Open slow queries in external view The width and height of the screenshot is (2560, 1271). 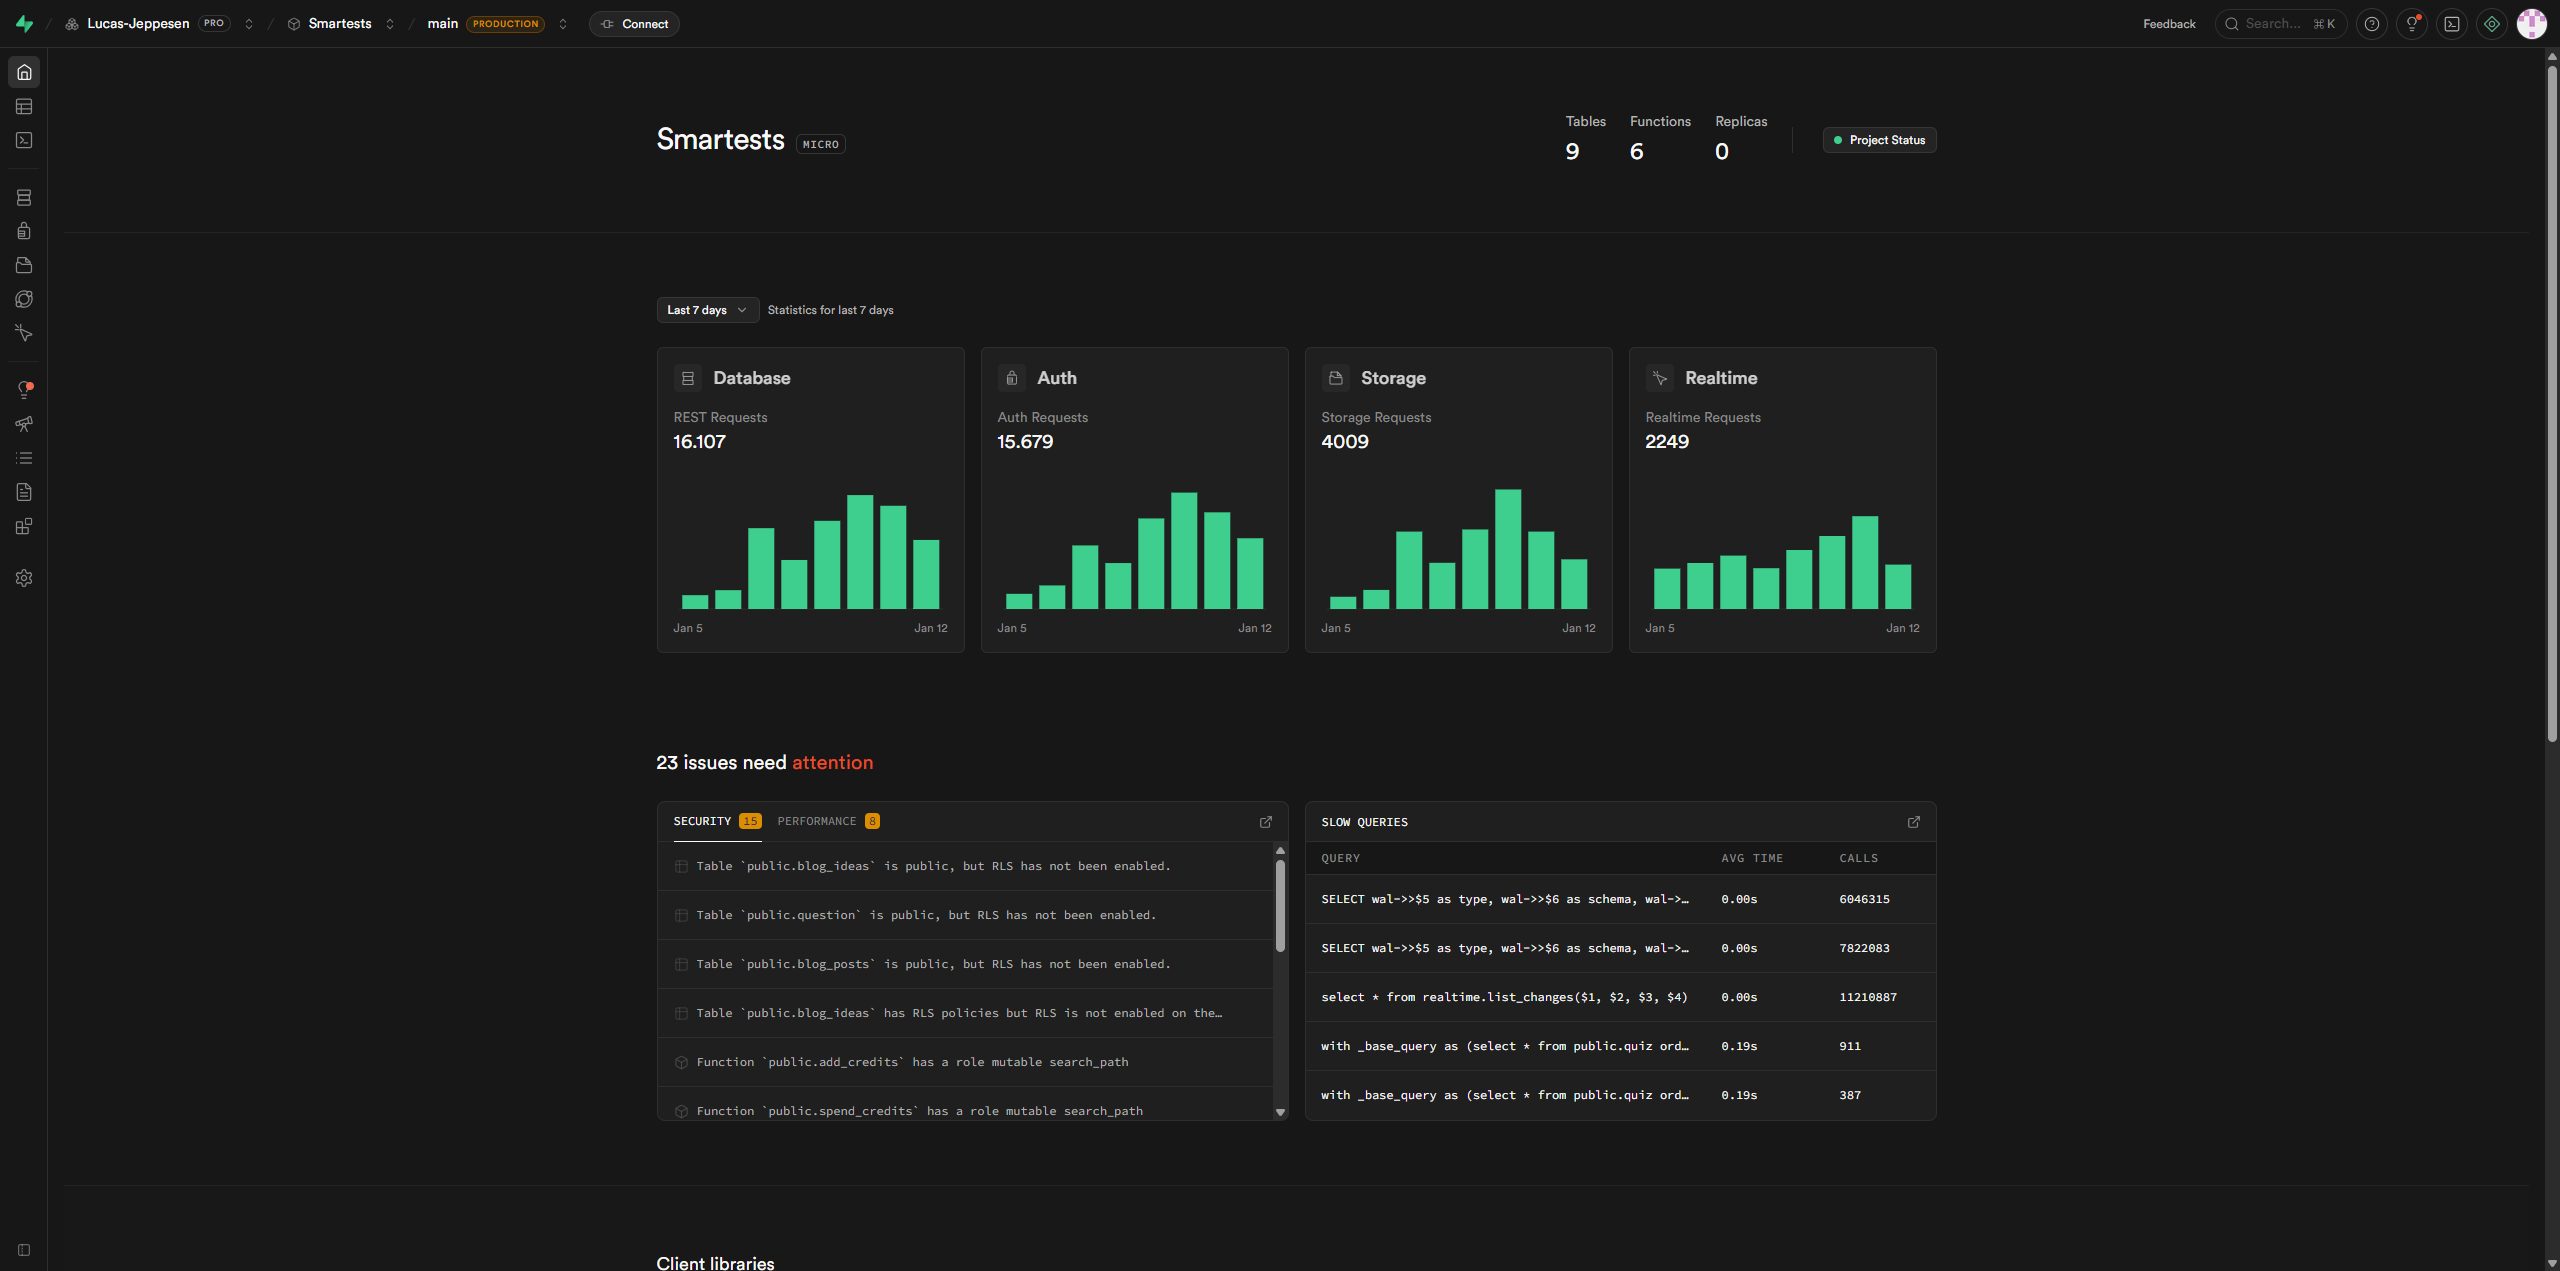point(1913,822)
